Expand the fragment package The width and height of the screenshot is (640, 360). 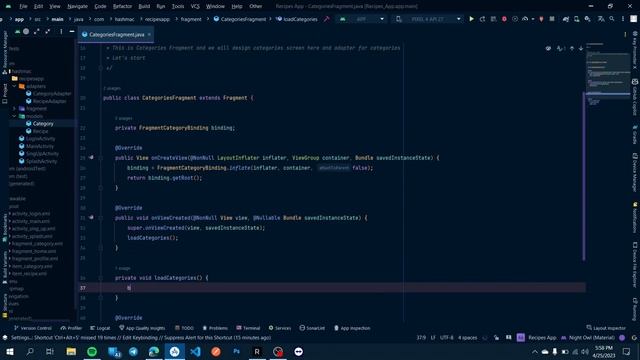14,109
